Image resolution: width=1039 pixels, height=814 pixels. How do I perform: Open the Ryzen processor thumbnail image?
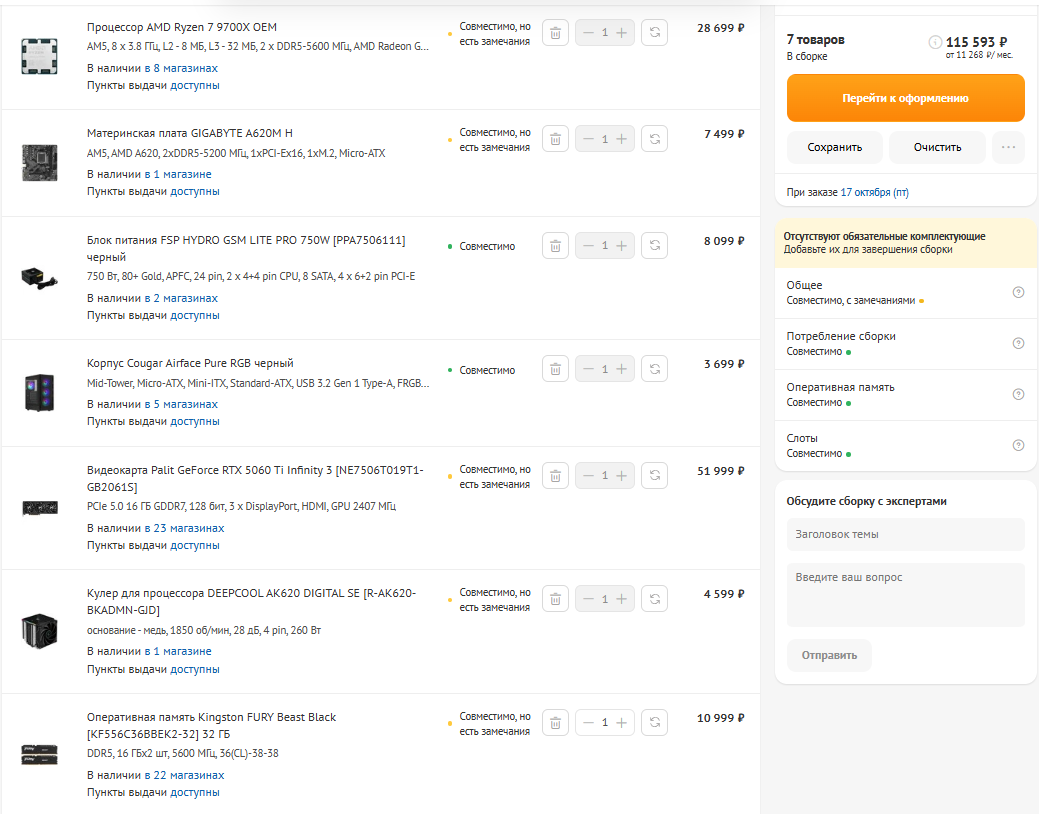pos(39,56)
